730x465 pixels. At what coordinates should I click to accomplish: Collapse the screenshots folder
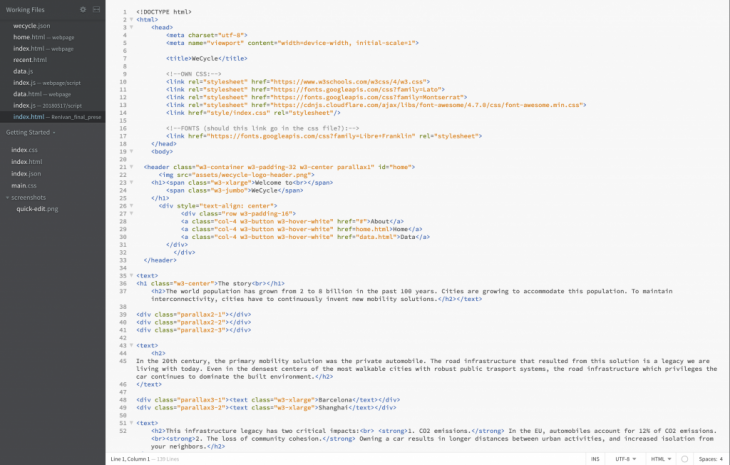pos(7,197)
